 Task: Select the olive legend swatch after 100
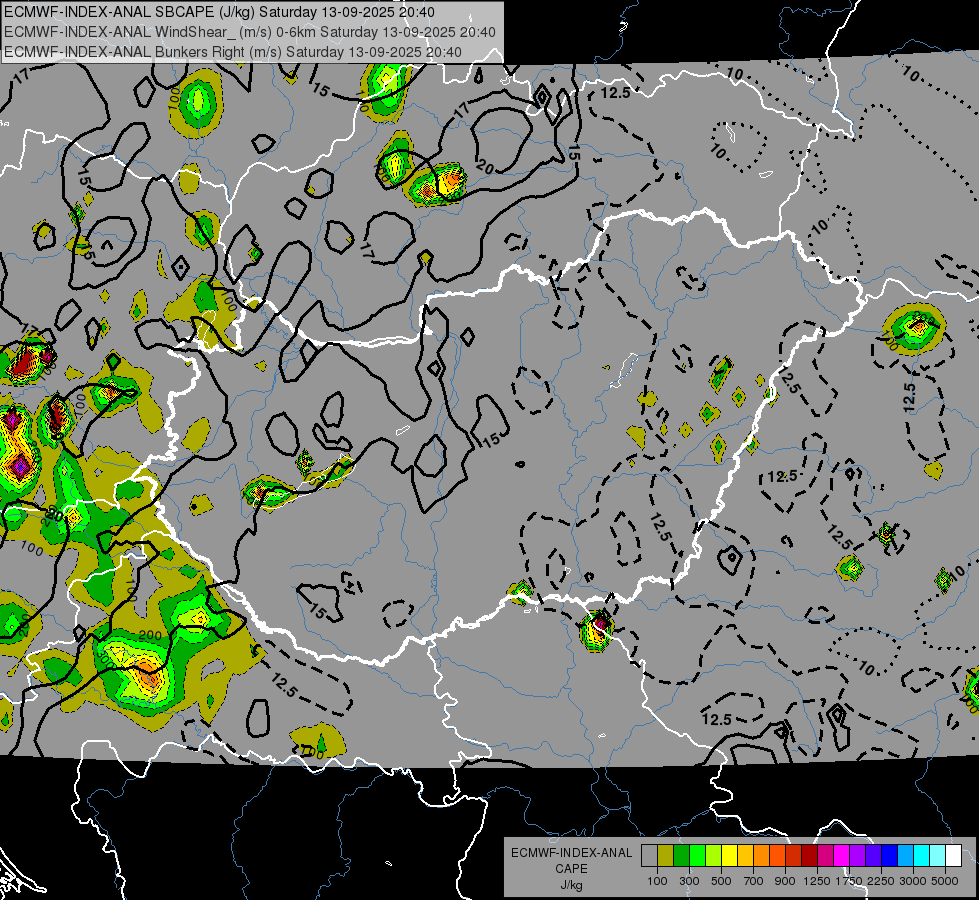click(666, 855)
